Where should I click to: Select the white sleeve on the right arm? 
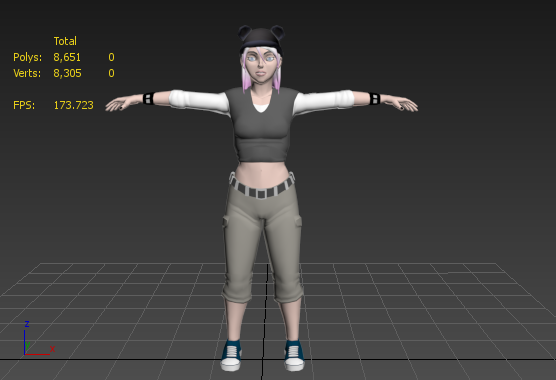[x=324, y=100]
